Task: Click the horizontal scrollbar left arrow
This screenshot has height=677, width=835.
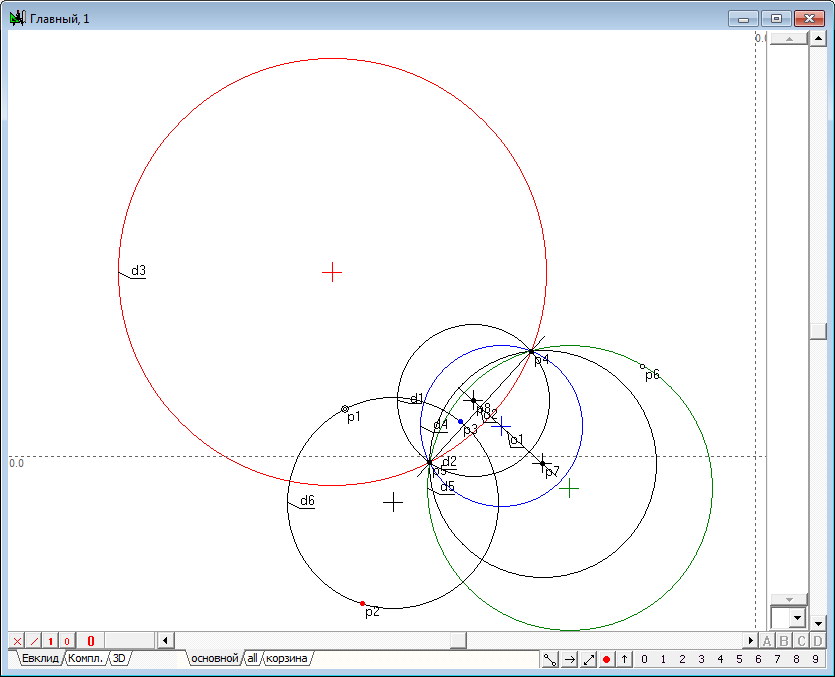Action: pyautogui.click(x=165, y=640)
